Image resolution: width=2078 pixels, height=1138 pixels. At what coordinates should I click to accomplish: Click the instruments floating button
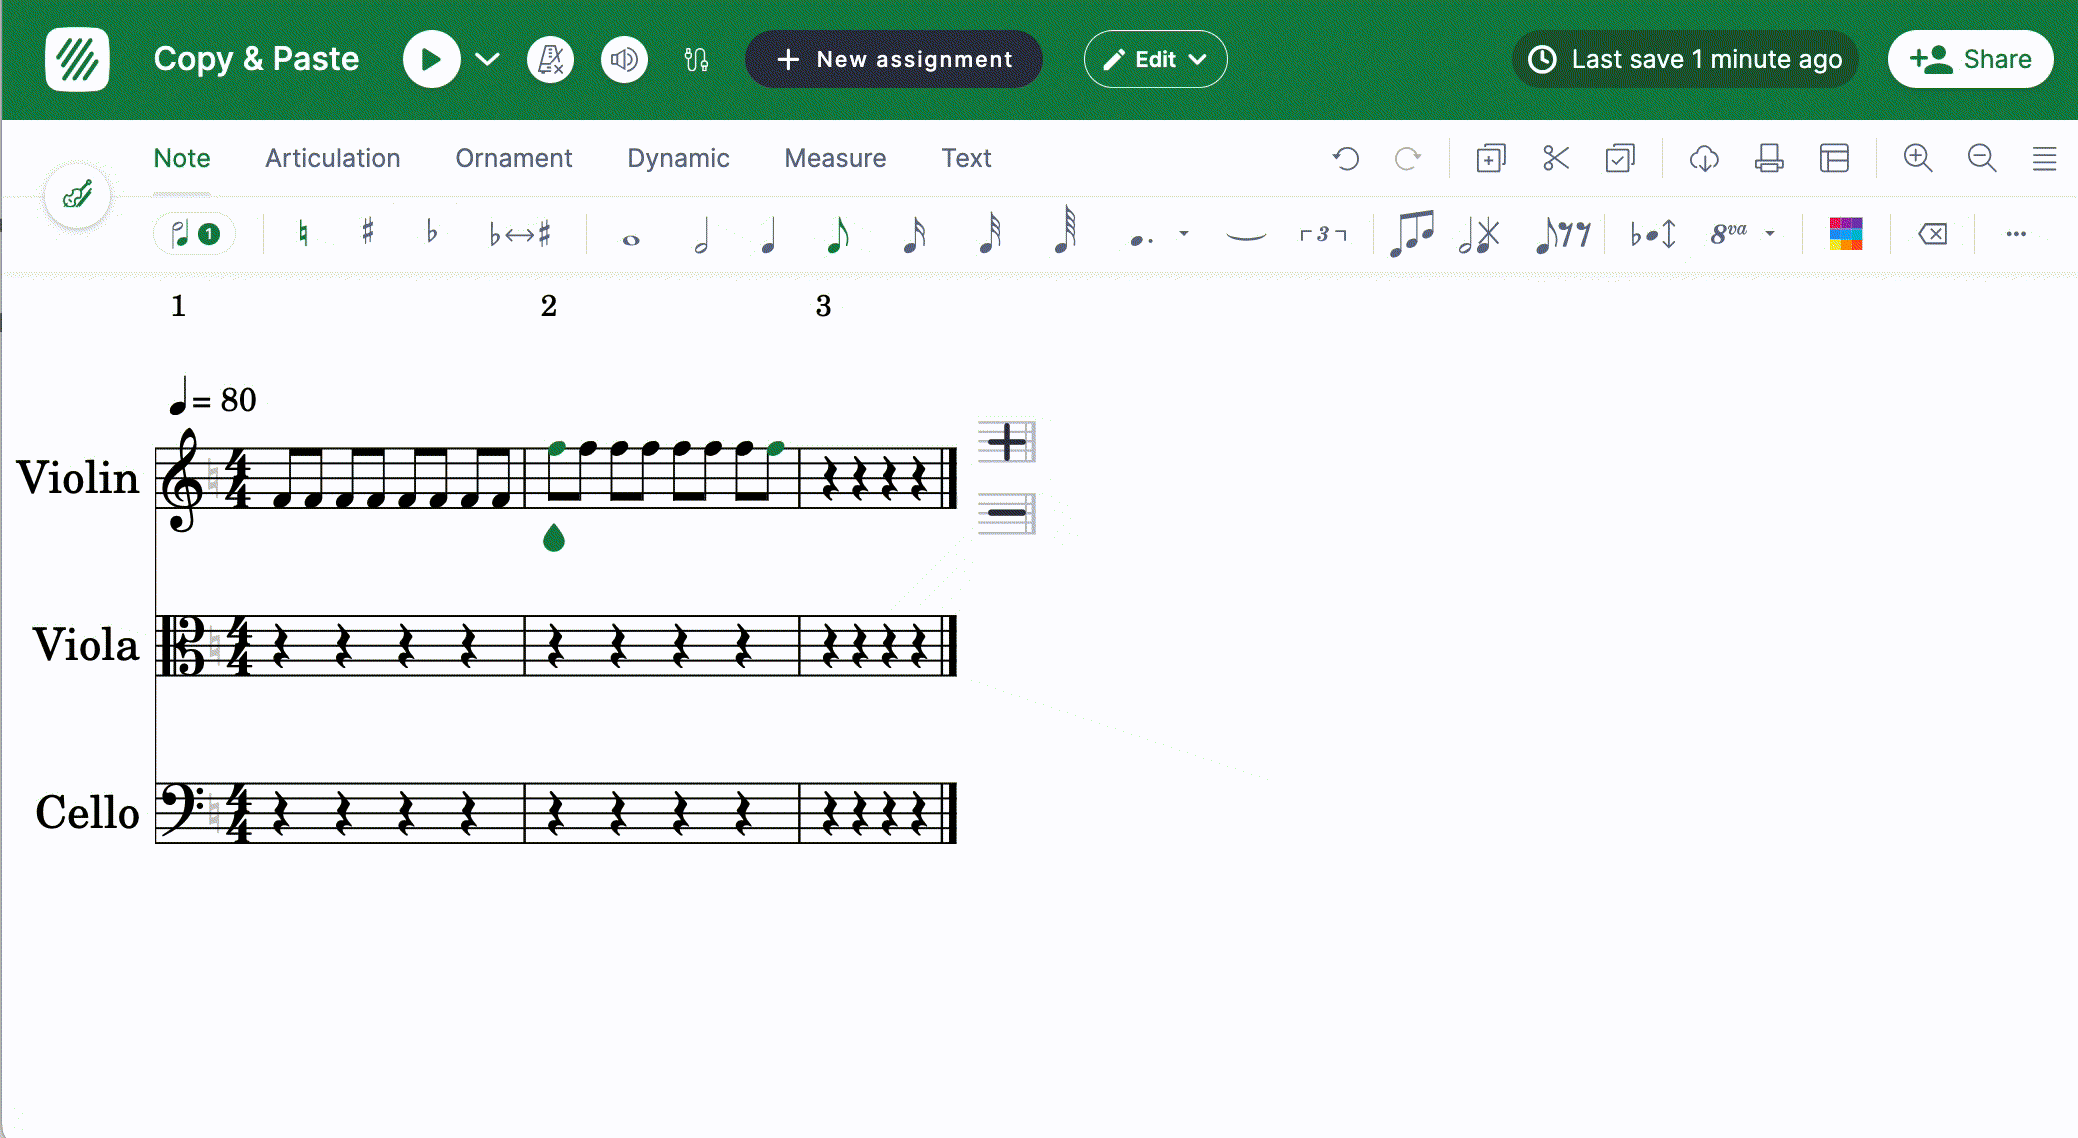pos(78,195)
